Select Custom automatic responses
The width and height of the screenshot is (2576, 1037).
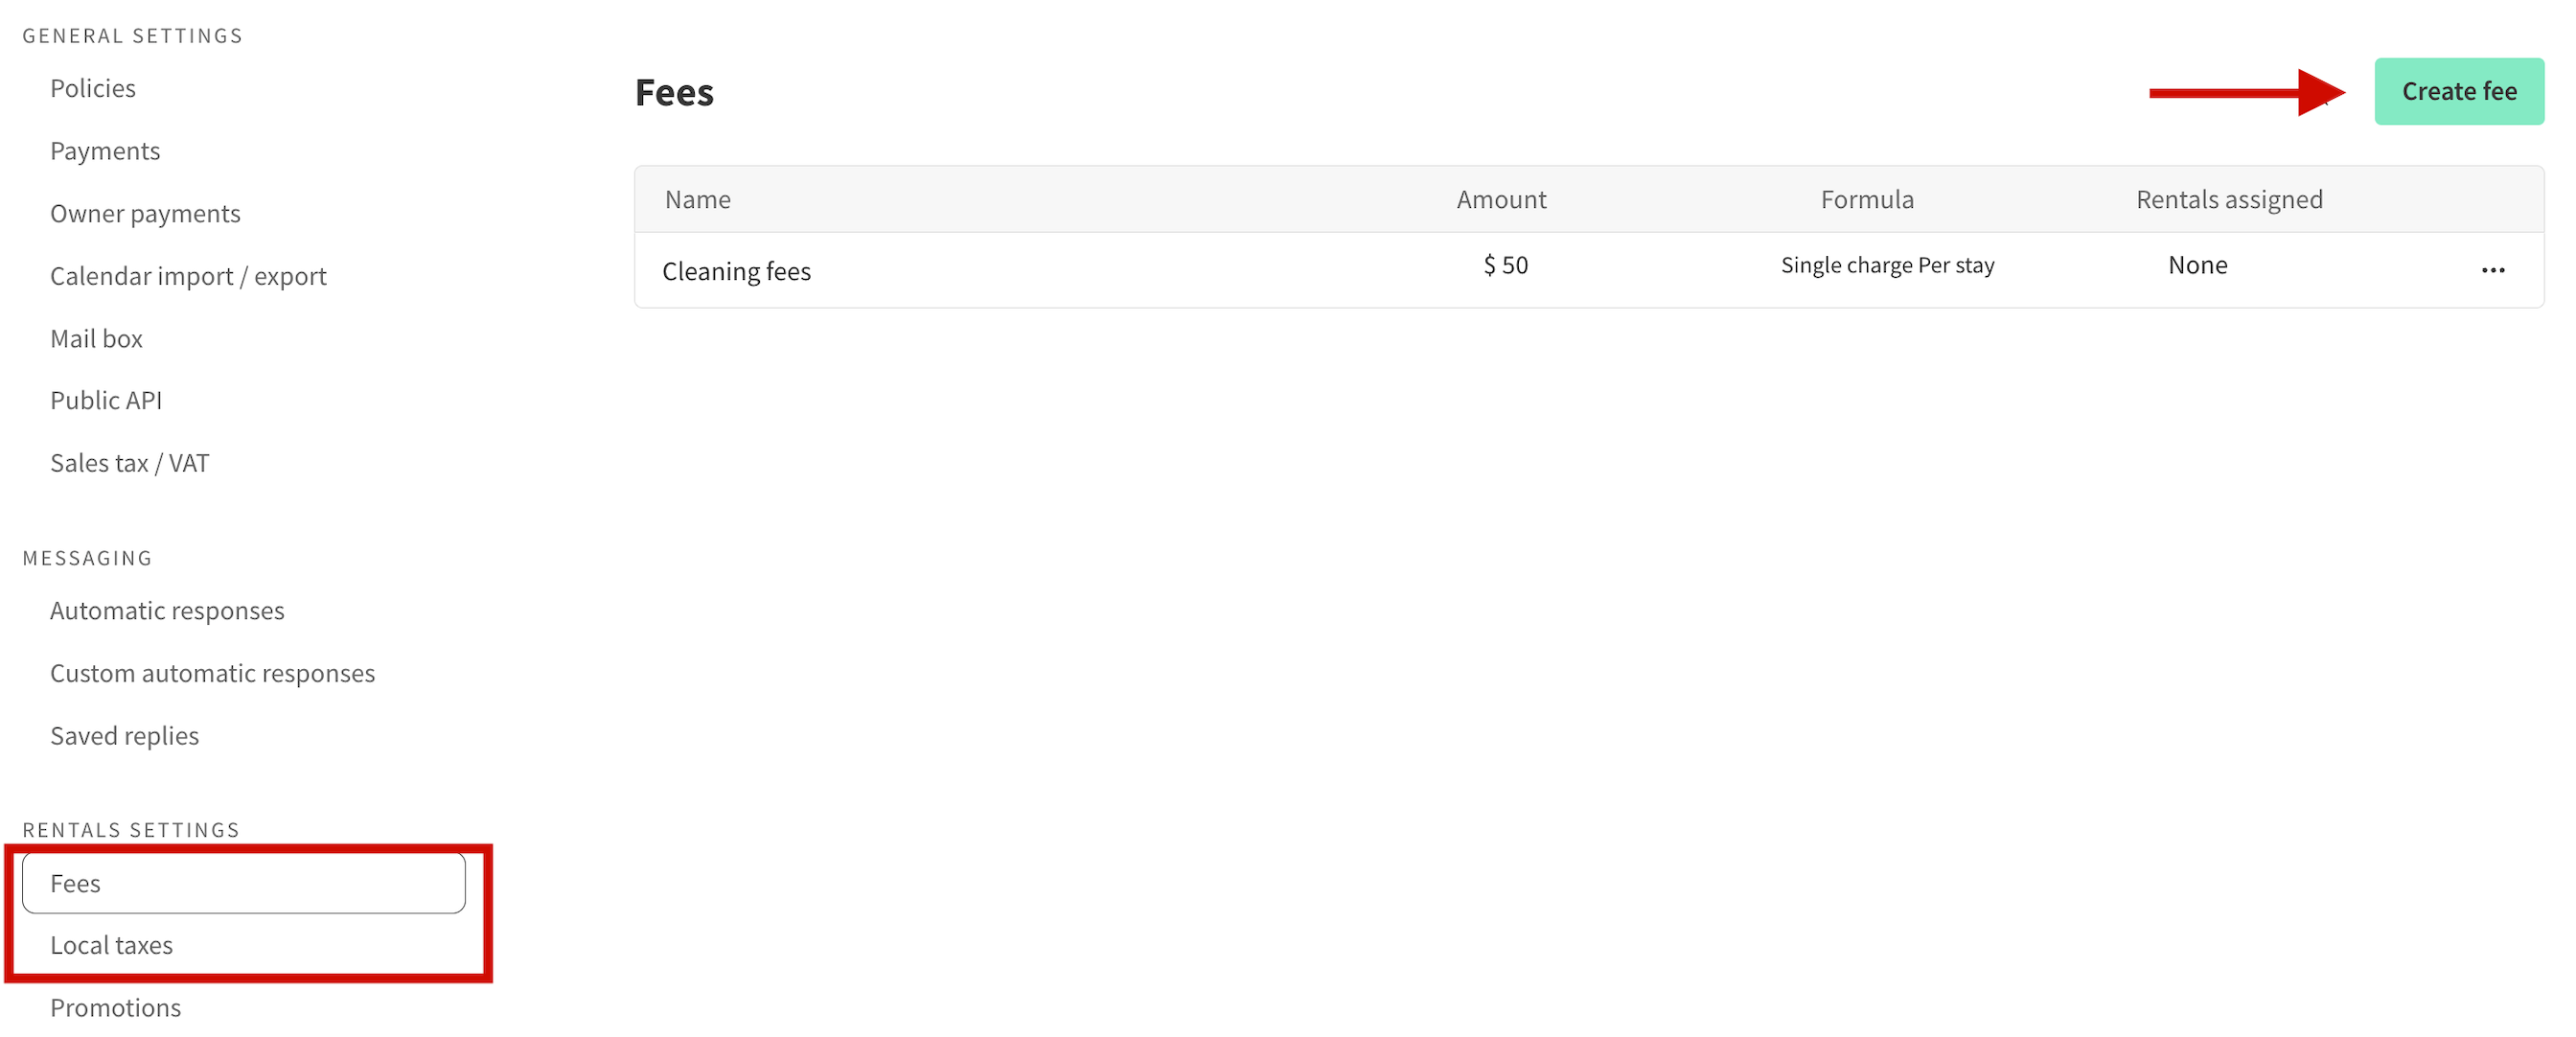(x=212, y=673)
